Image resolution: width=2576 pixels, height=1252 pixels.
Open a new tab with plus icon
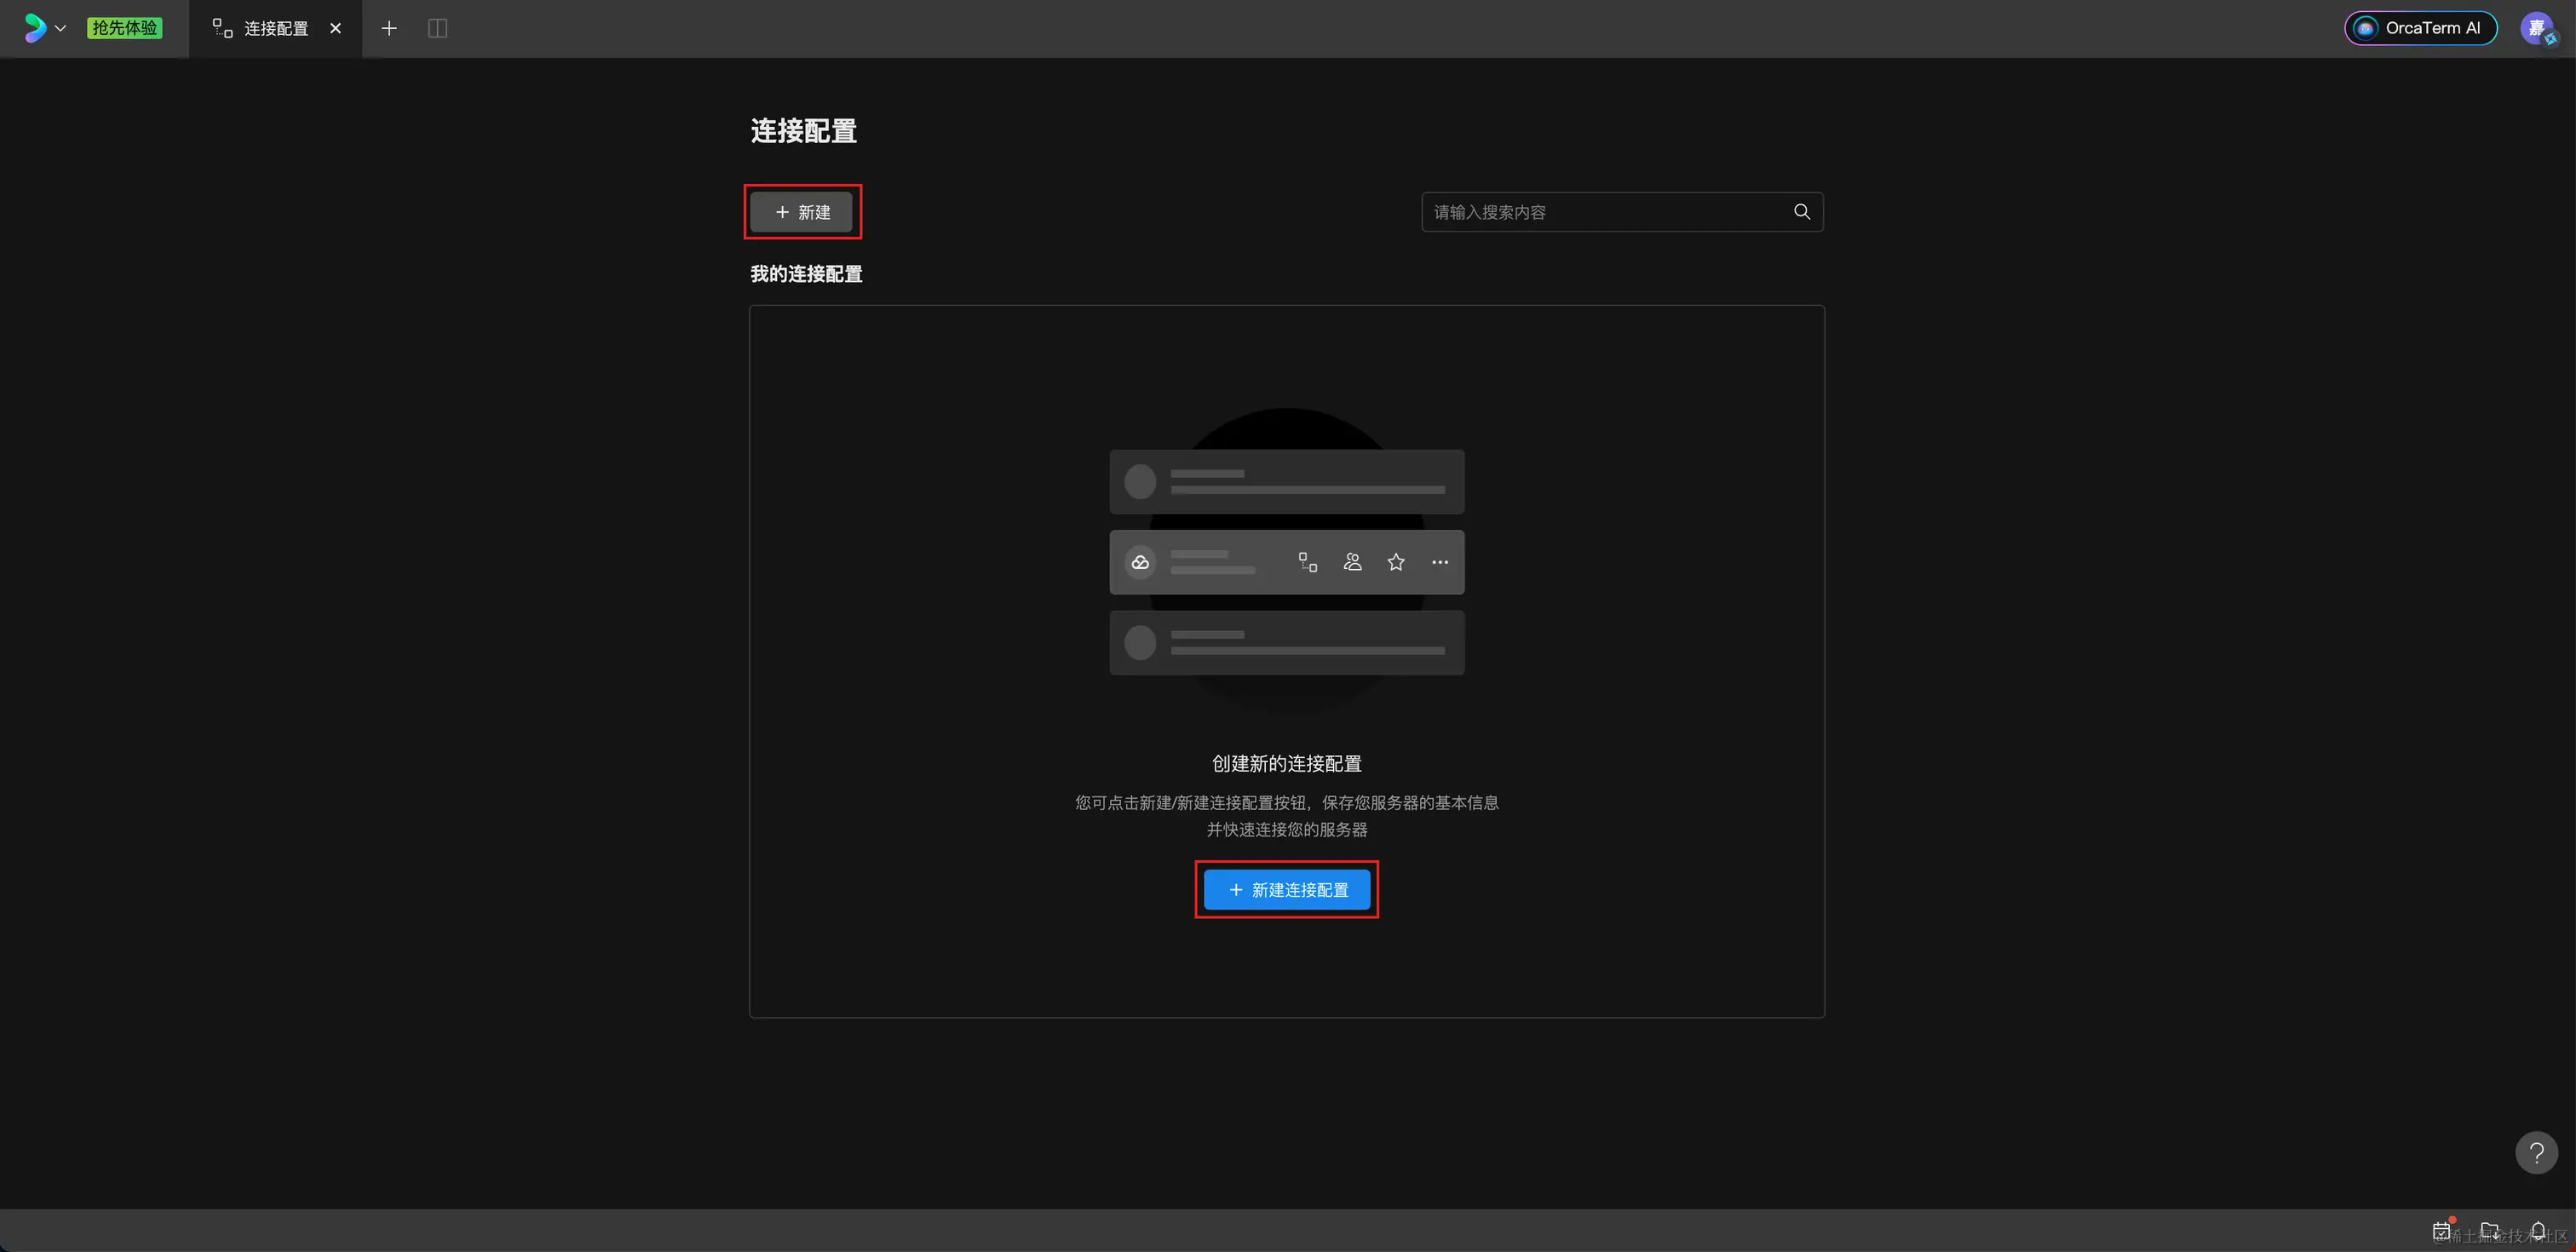389,28
